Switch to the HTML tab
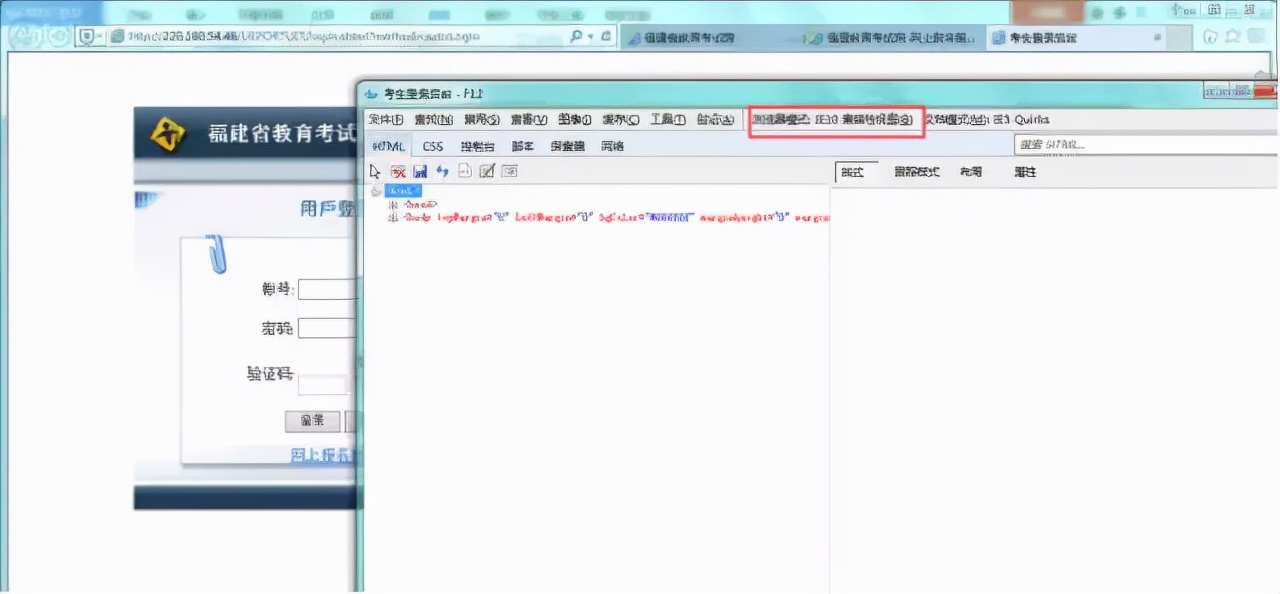Image resolution: width=1280 pixels, height=594 pixels. [390, 146]
